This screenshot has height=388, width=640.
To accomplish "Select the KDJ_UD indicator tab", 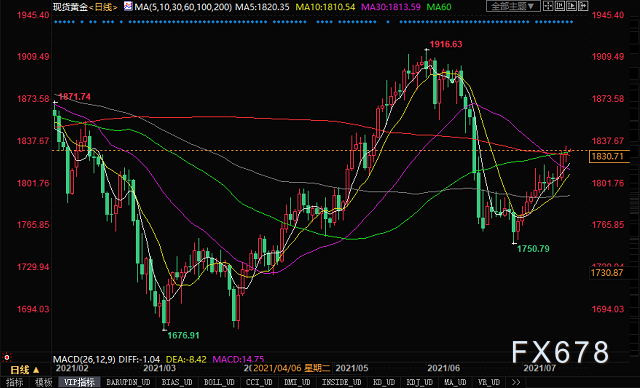I will [x=420, y=382].
